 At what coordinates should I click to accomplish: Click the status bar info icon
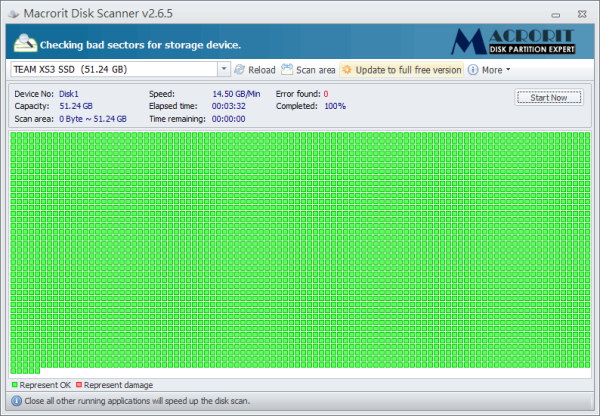16,401
